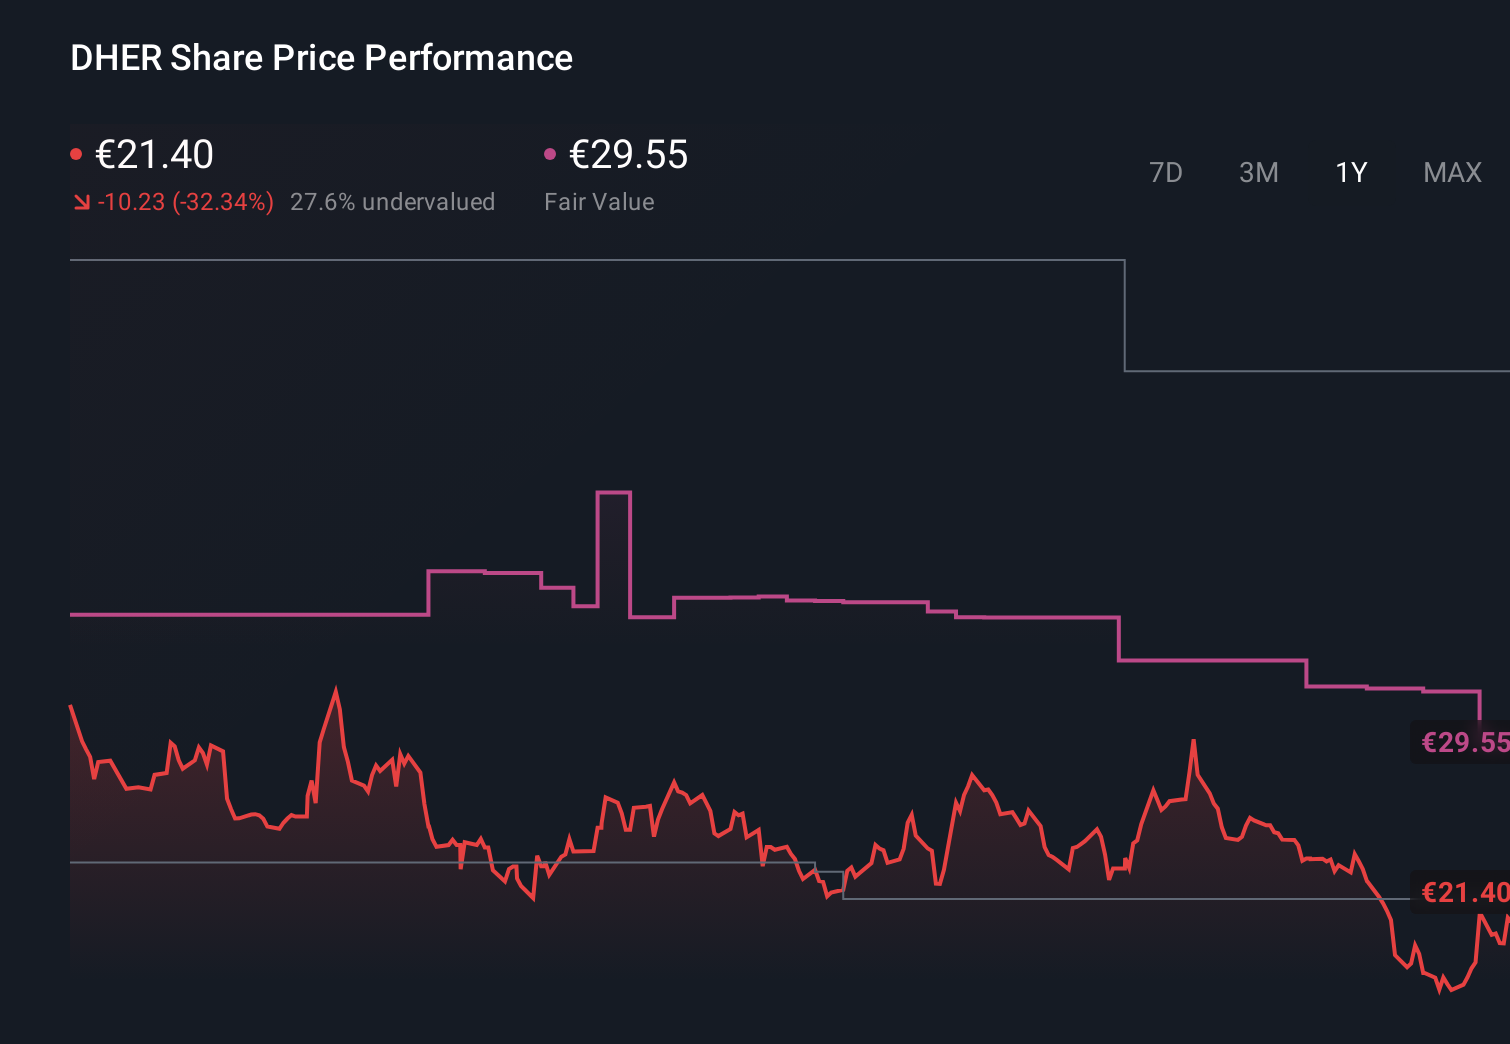Open the MAX timeframe

coord(1451,172)
